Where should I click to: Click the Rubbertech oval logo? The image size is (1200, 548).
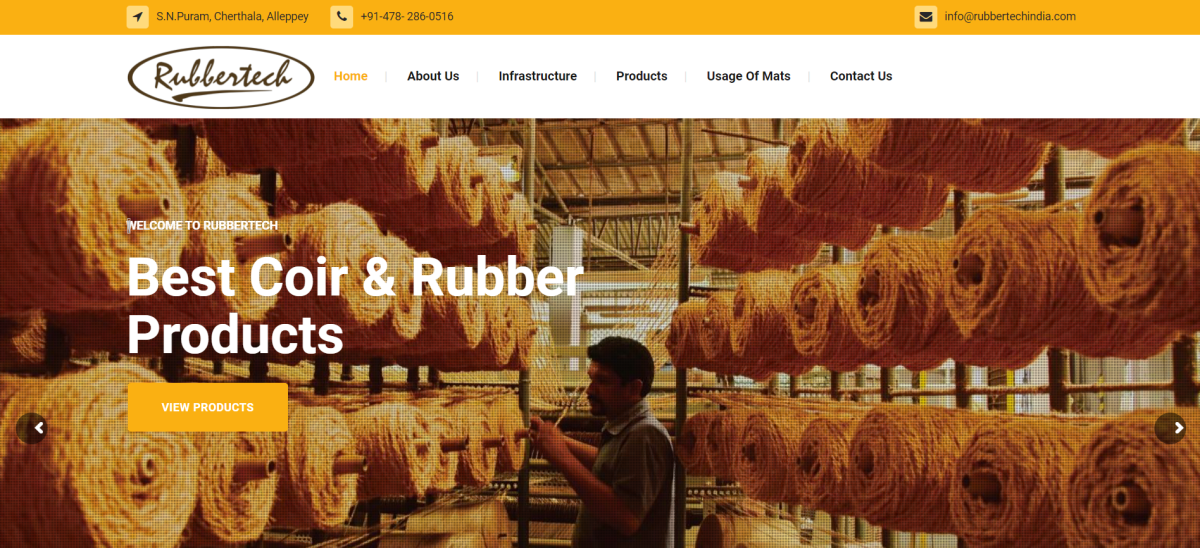221,76
